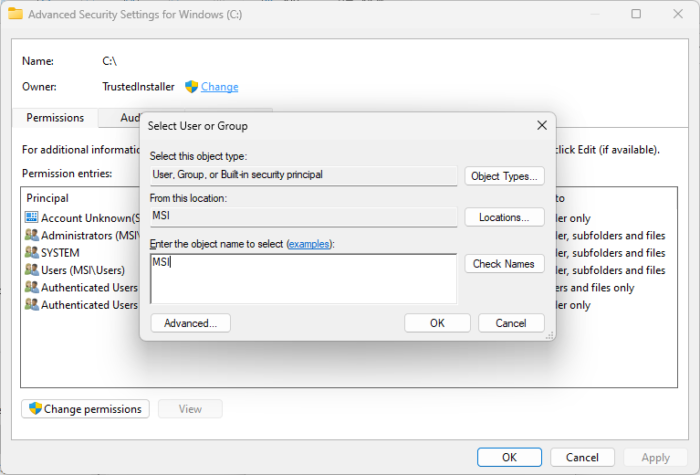Click the Users (MSI\Users) group icon

[31, 270]
